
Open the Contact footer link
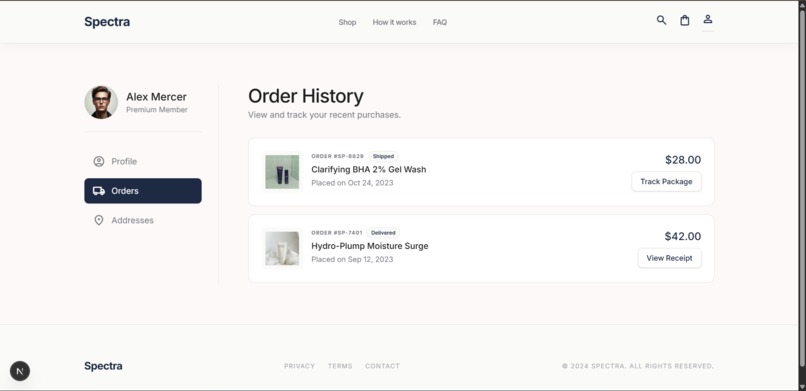(382, 366)
